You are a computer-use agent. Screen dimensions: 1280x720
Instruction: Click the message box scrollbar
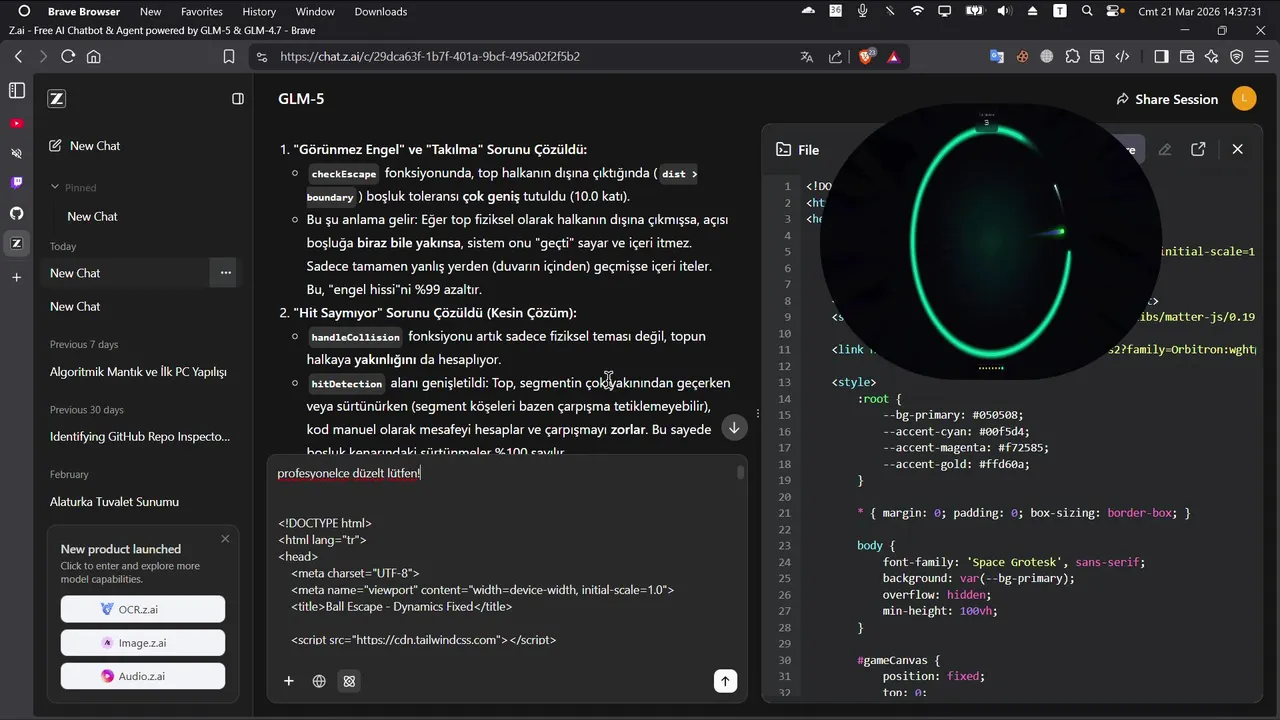(741, 472)
